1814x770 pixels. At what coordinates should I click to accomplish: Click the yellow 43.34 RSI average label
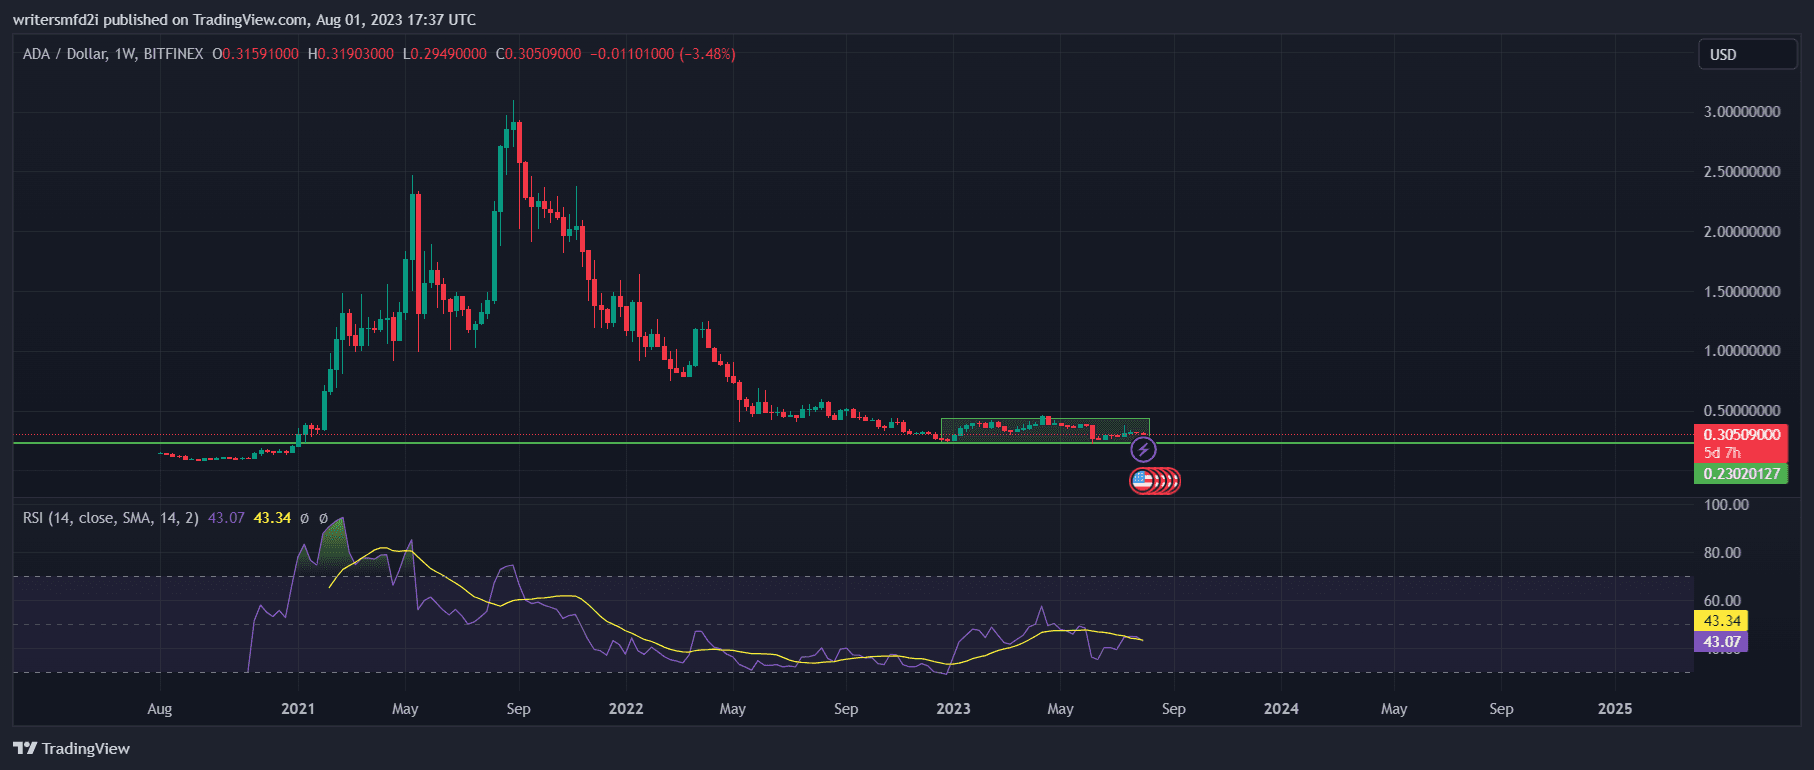(x=1721, y=621)
